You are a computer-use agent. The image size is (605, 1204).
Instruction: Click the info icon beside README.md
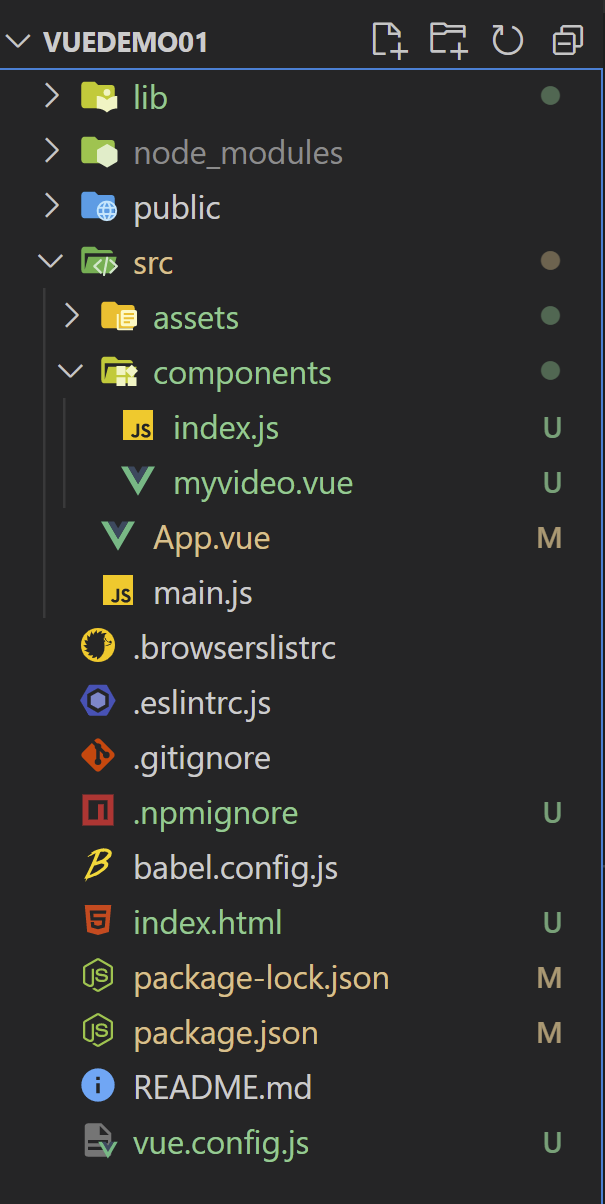[98, 1087]
